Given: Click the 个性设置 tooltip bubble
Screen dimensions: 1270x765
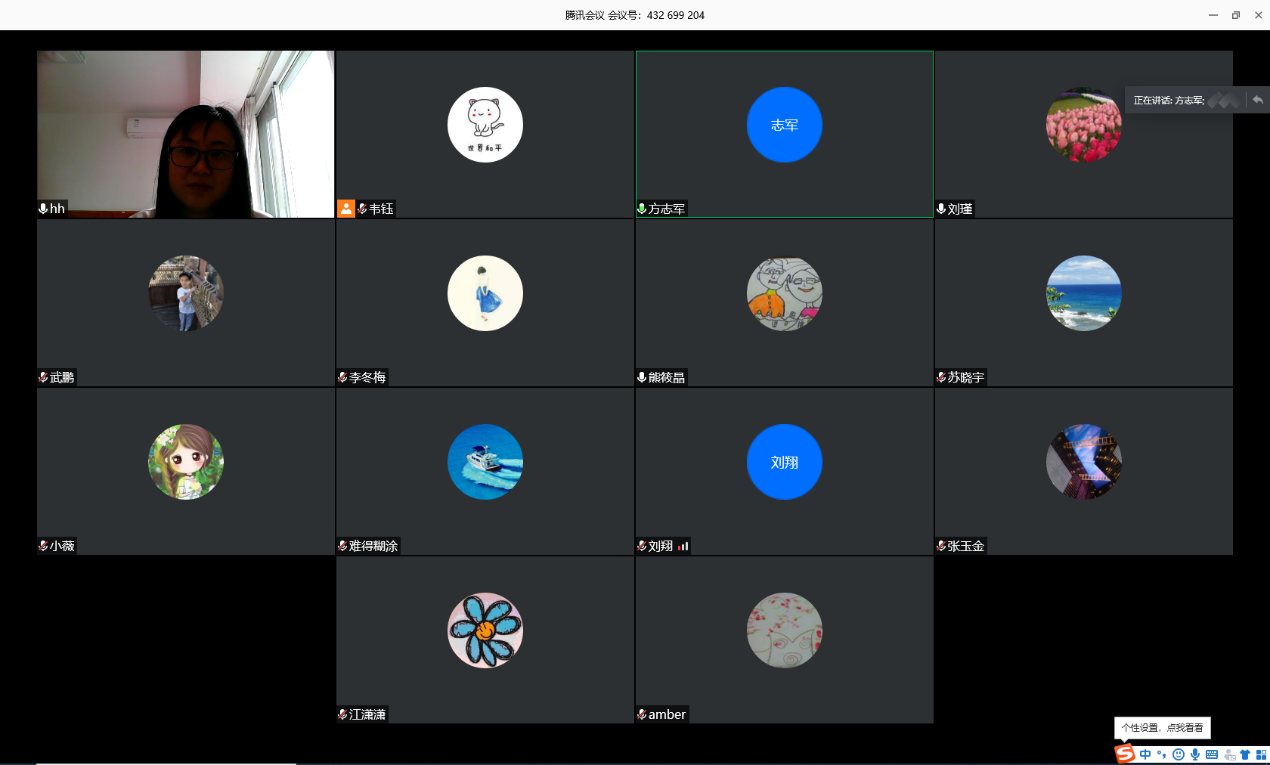Looking at the screenshot, I should 1161,728.
